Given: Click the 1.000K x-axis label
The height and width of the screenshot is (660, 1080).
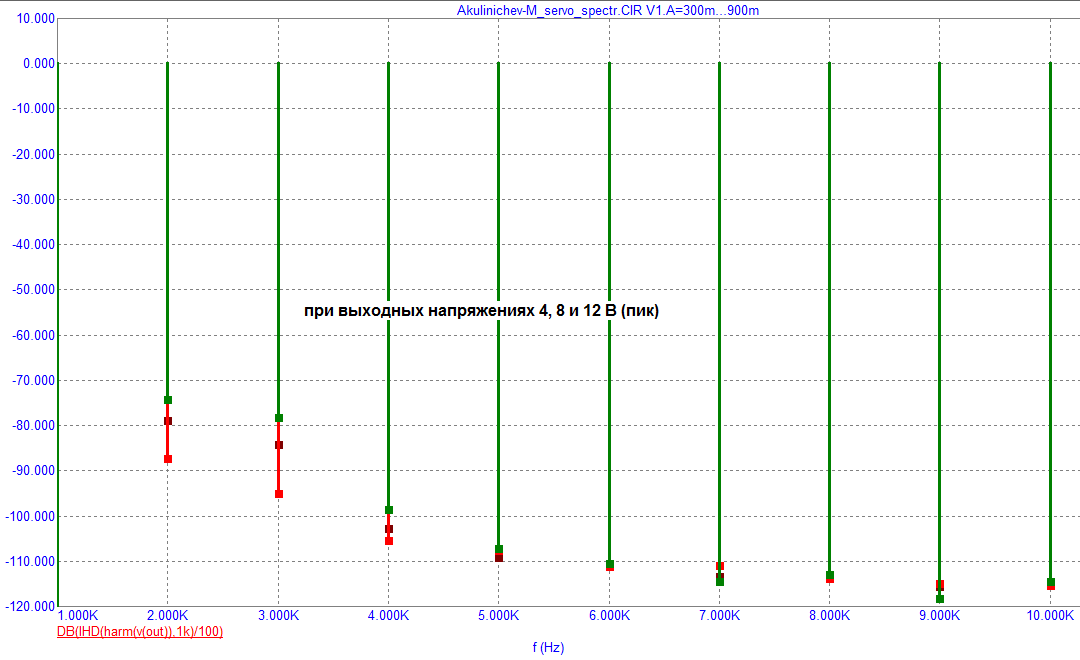Looking at the screenshot, I should [x=78, y=615].
